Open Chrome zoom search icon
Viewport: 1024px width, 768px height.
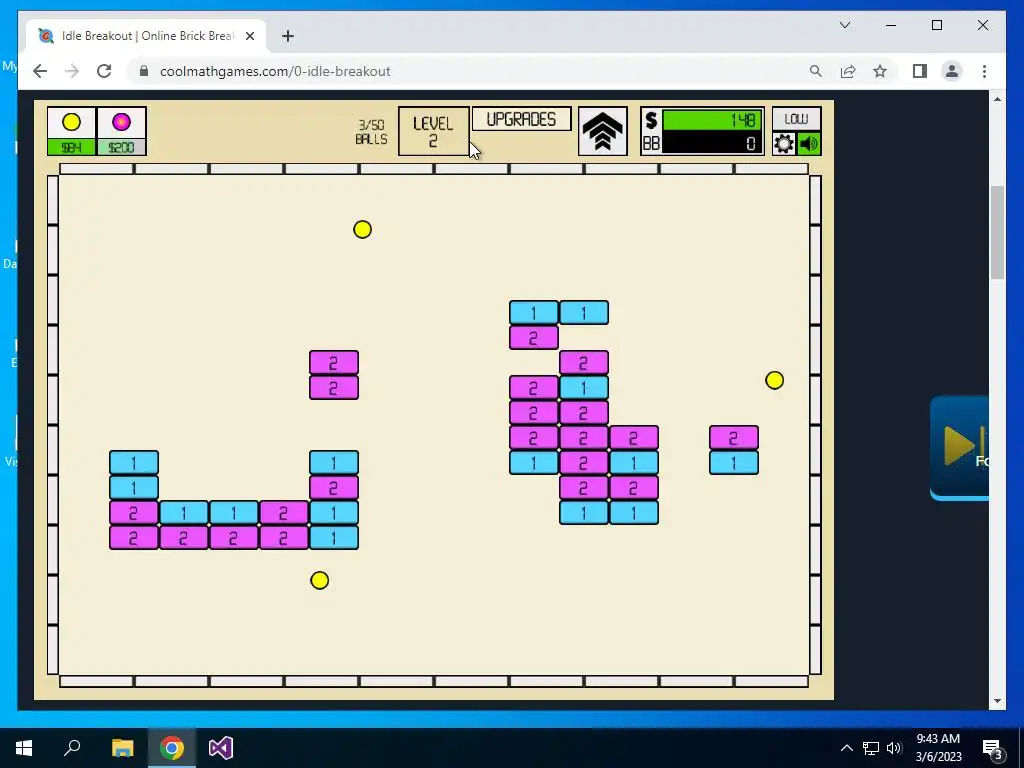click(x=816, y=71)
